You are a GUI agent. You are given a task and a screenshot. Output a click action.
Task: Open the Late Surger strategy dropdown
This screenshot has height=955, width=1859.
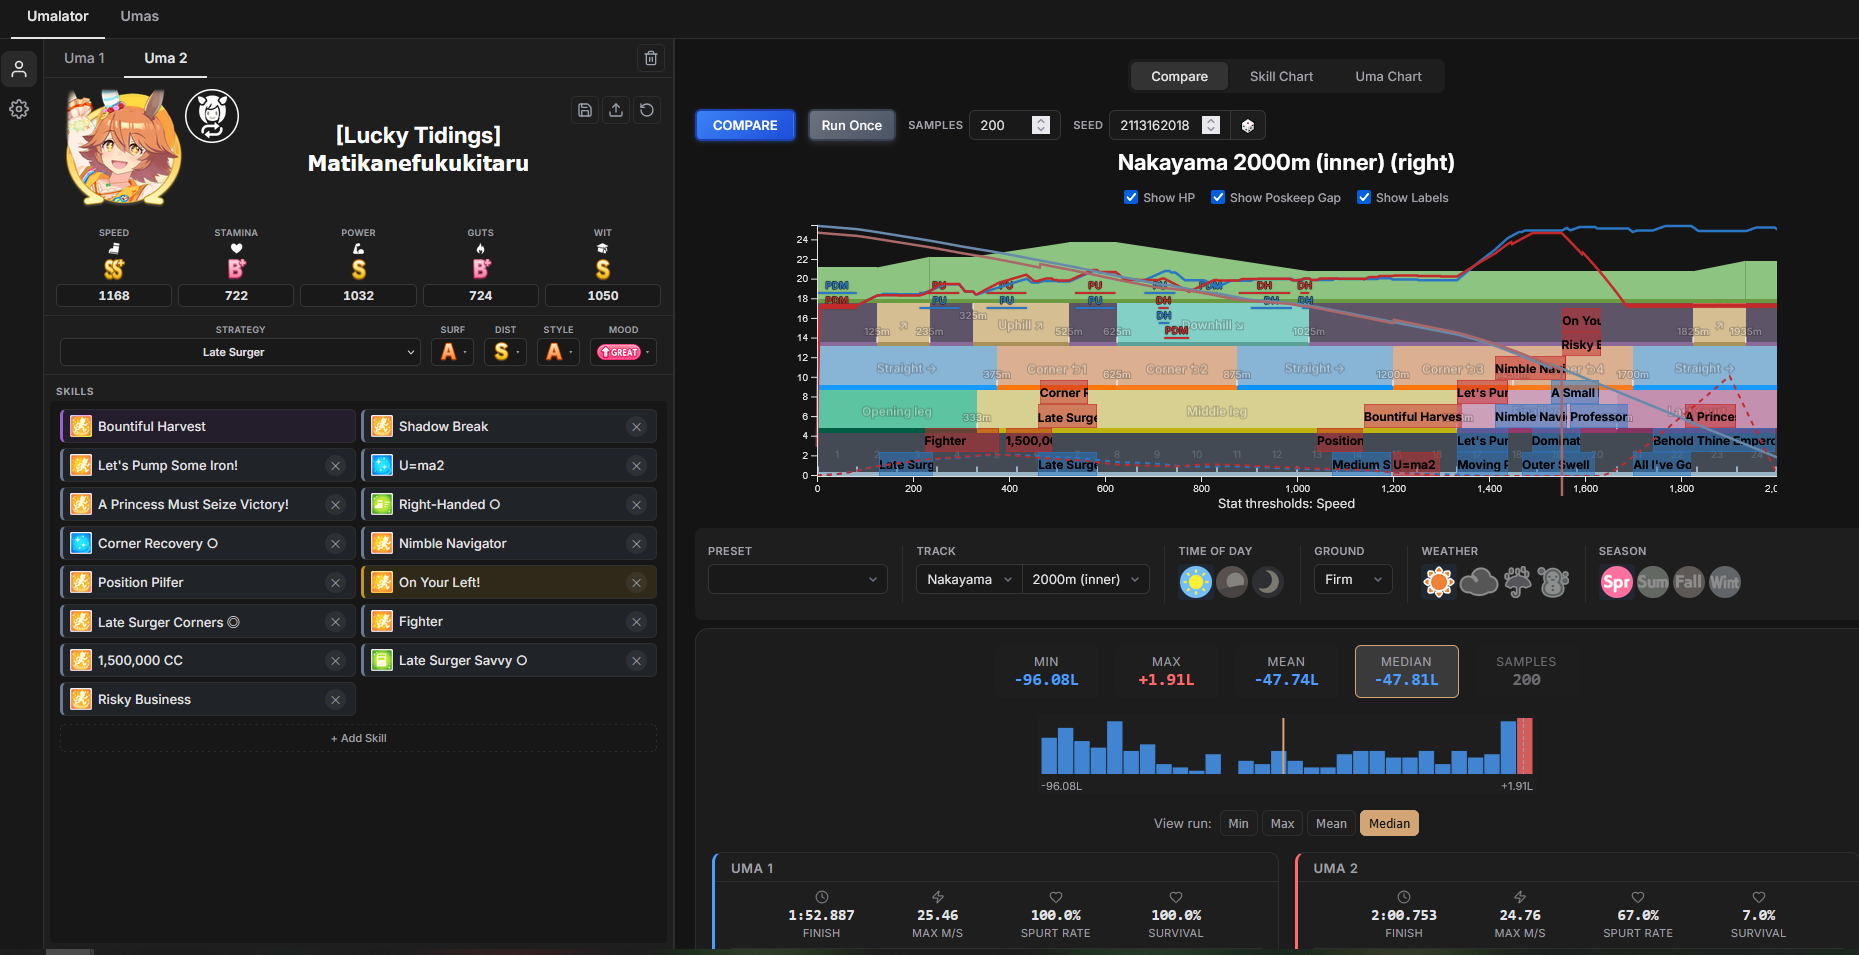point(240,352)
